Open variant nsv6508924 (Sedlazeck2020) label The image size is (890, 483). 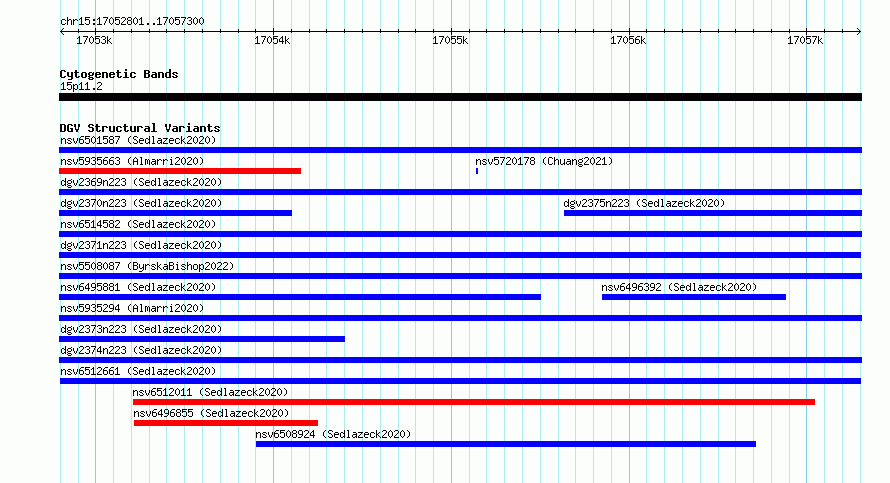[x=333, y=434]
